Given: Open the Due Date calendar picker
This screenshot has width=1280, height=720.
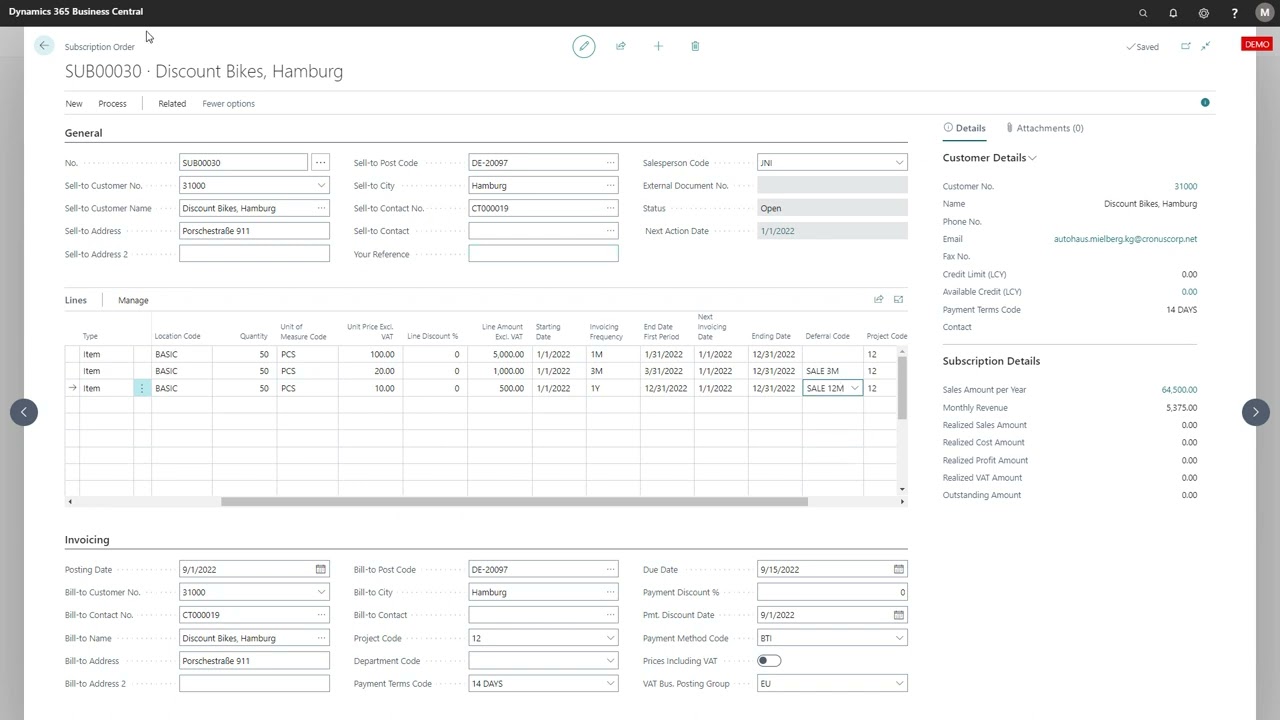Looking at the screenshot, I should coord(899,569).
